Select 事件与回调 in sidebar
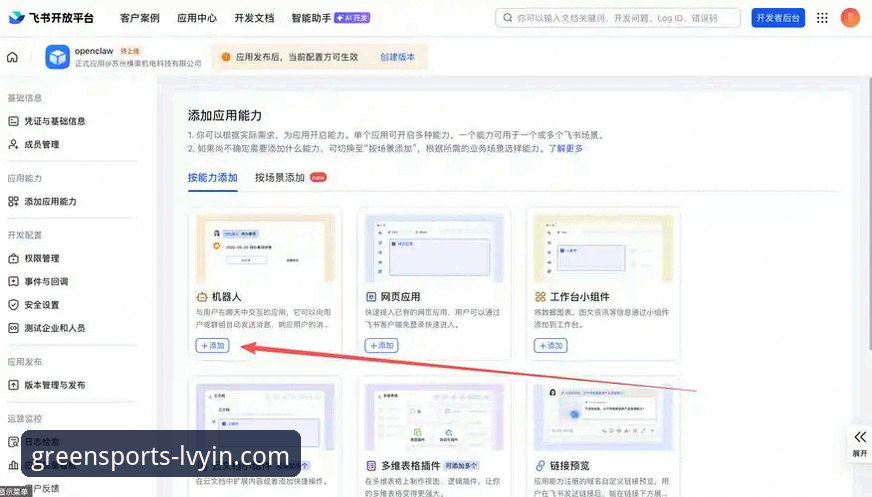 (x=46, y=282)
